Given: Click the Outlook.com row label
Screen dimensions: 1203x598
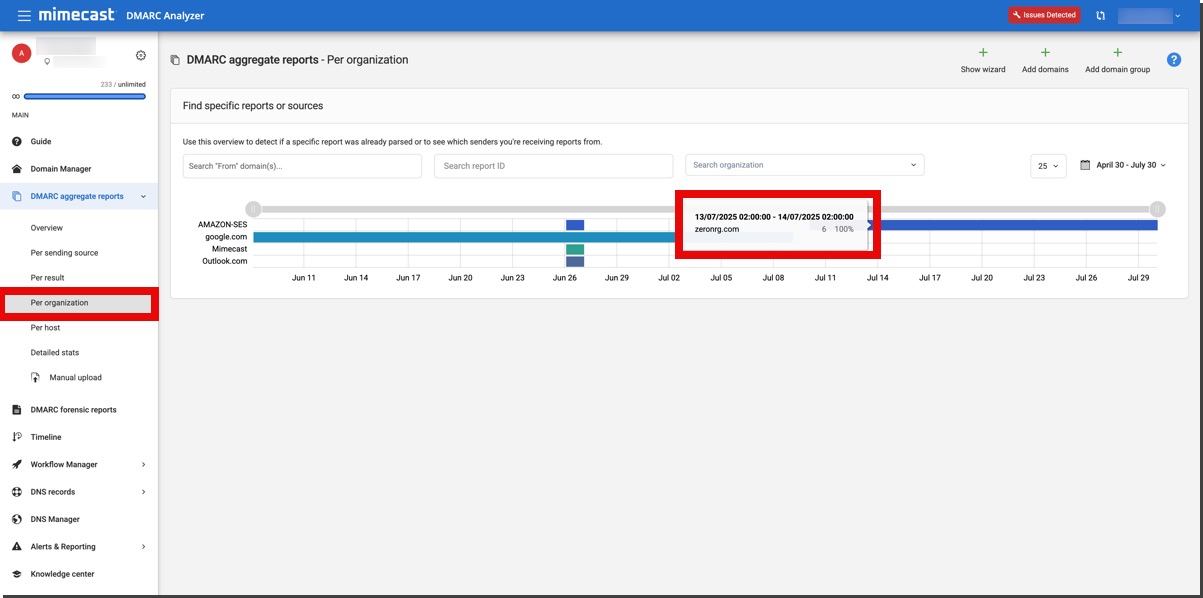Looking at the screenshot, I should point(225,261).
